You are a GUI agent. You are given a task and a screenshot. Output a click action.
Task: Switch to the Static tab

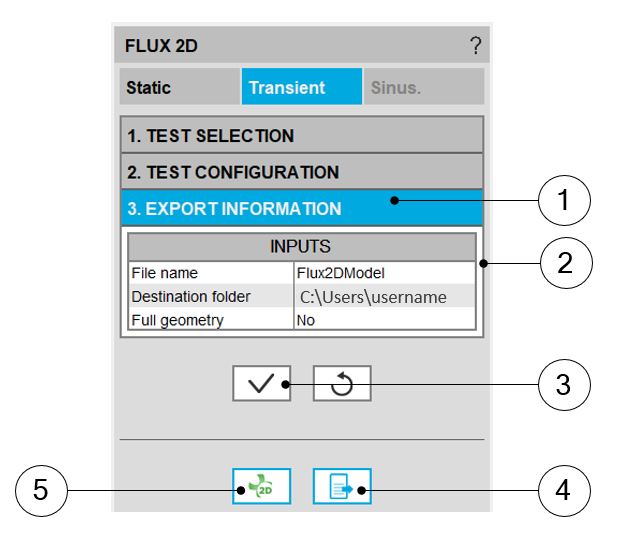click(178, 88)
